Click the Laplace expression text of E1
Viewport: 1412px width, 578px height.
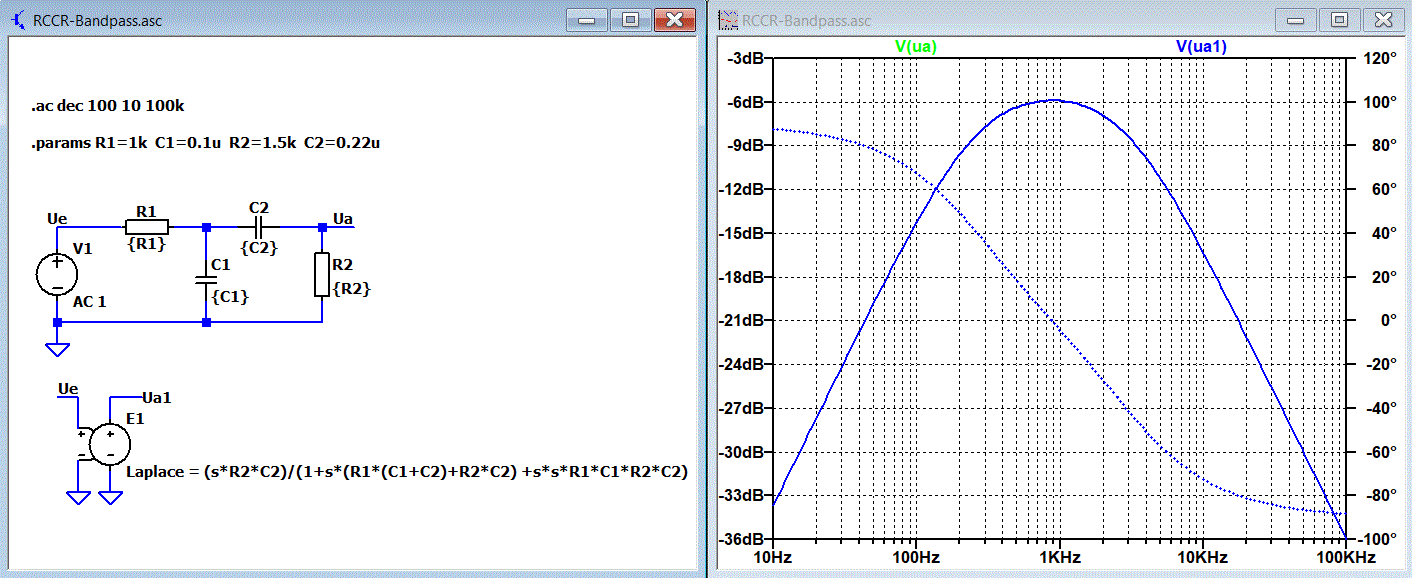pyautogui.click(x=407, y=471)
